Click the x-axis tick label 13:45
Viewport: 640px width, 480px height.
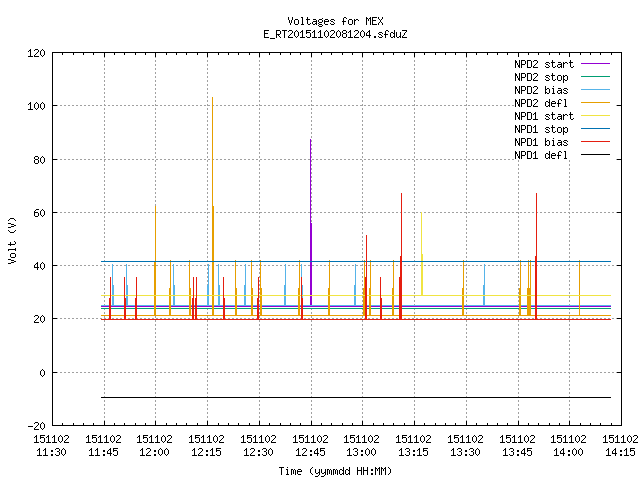[x=517, y=452]
